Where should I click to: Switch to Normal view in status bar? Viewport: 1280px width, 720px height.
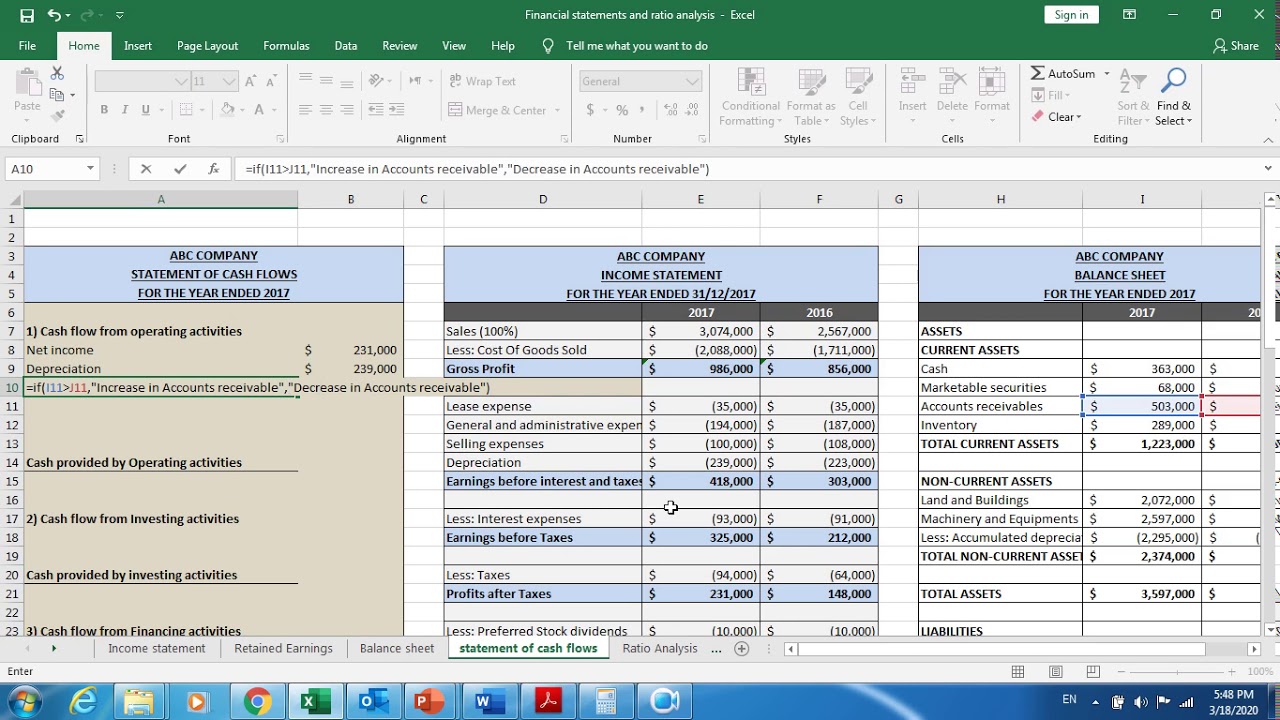[x=1018, y=672]
